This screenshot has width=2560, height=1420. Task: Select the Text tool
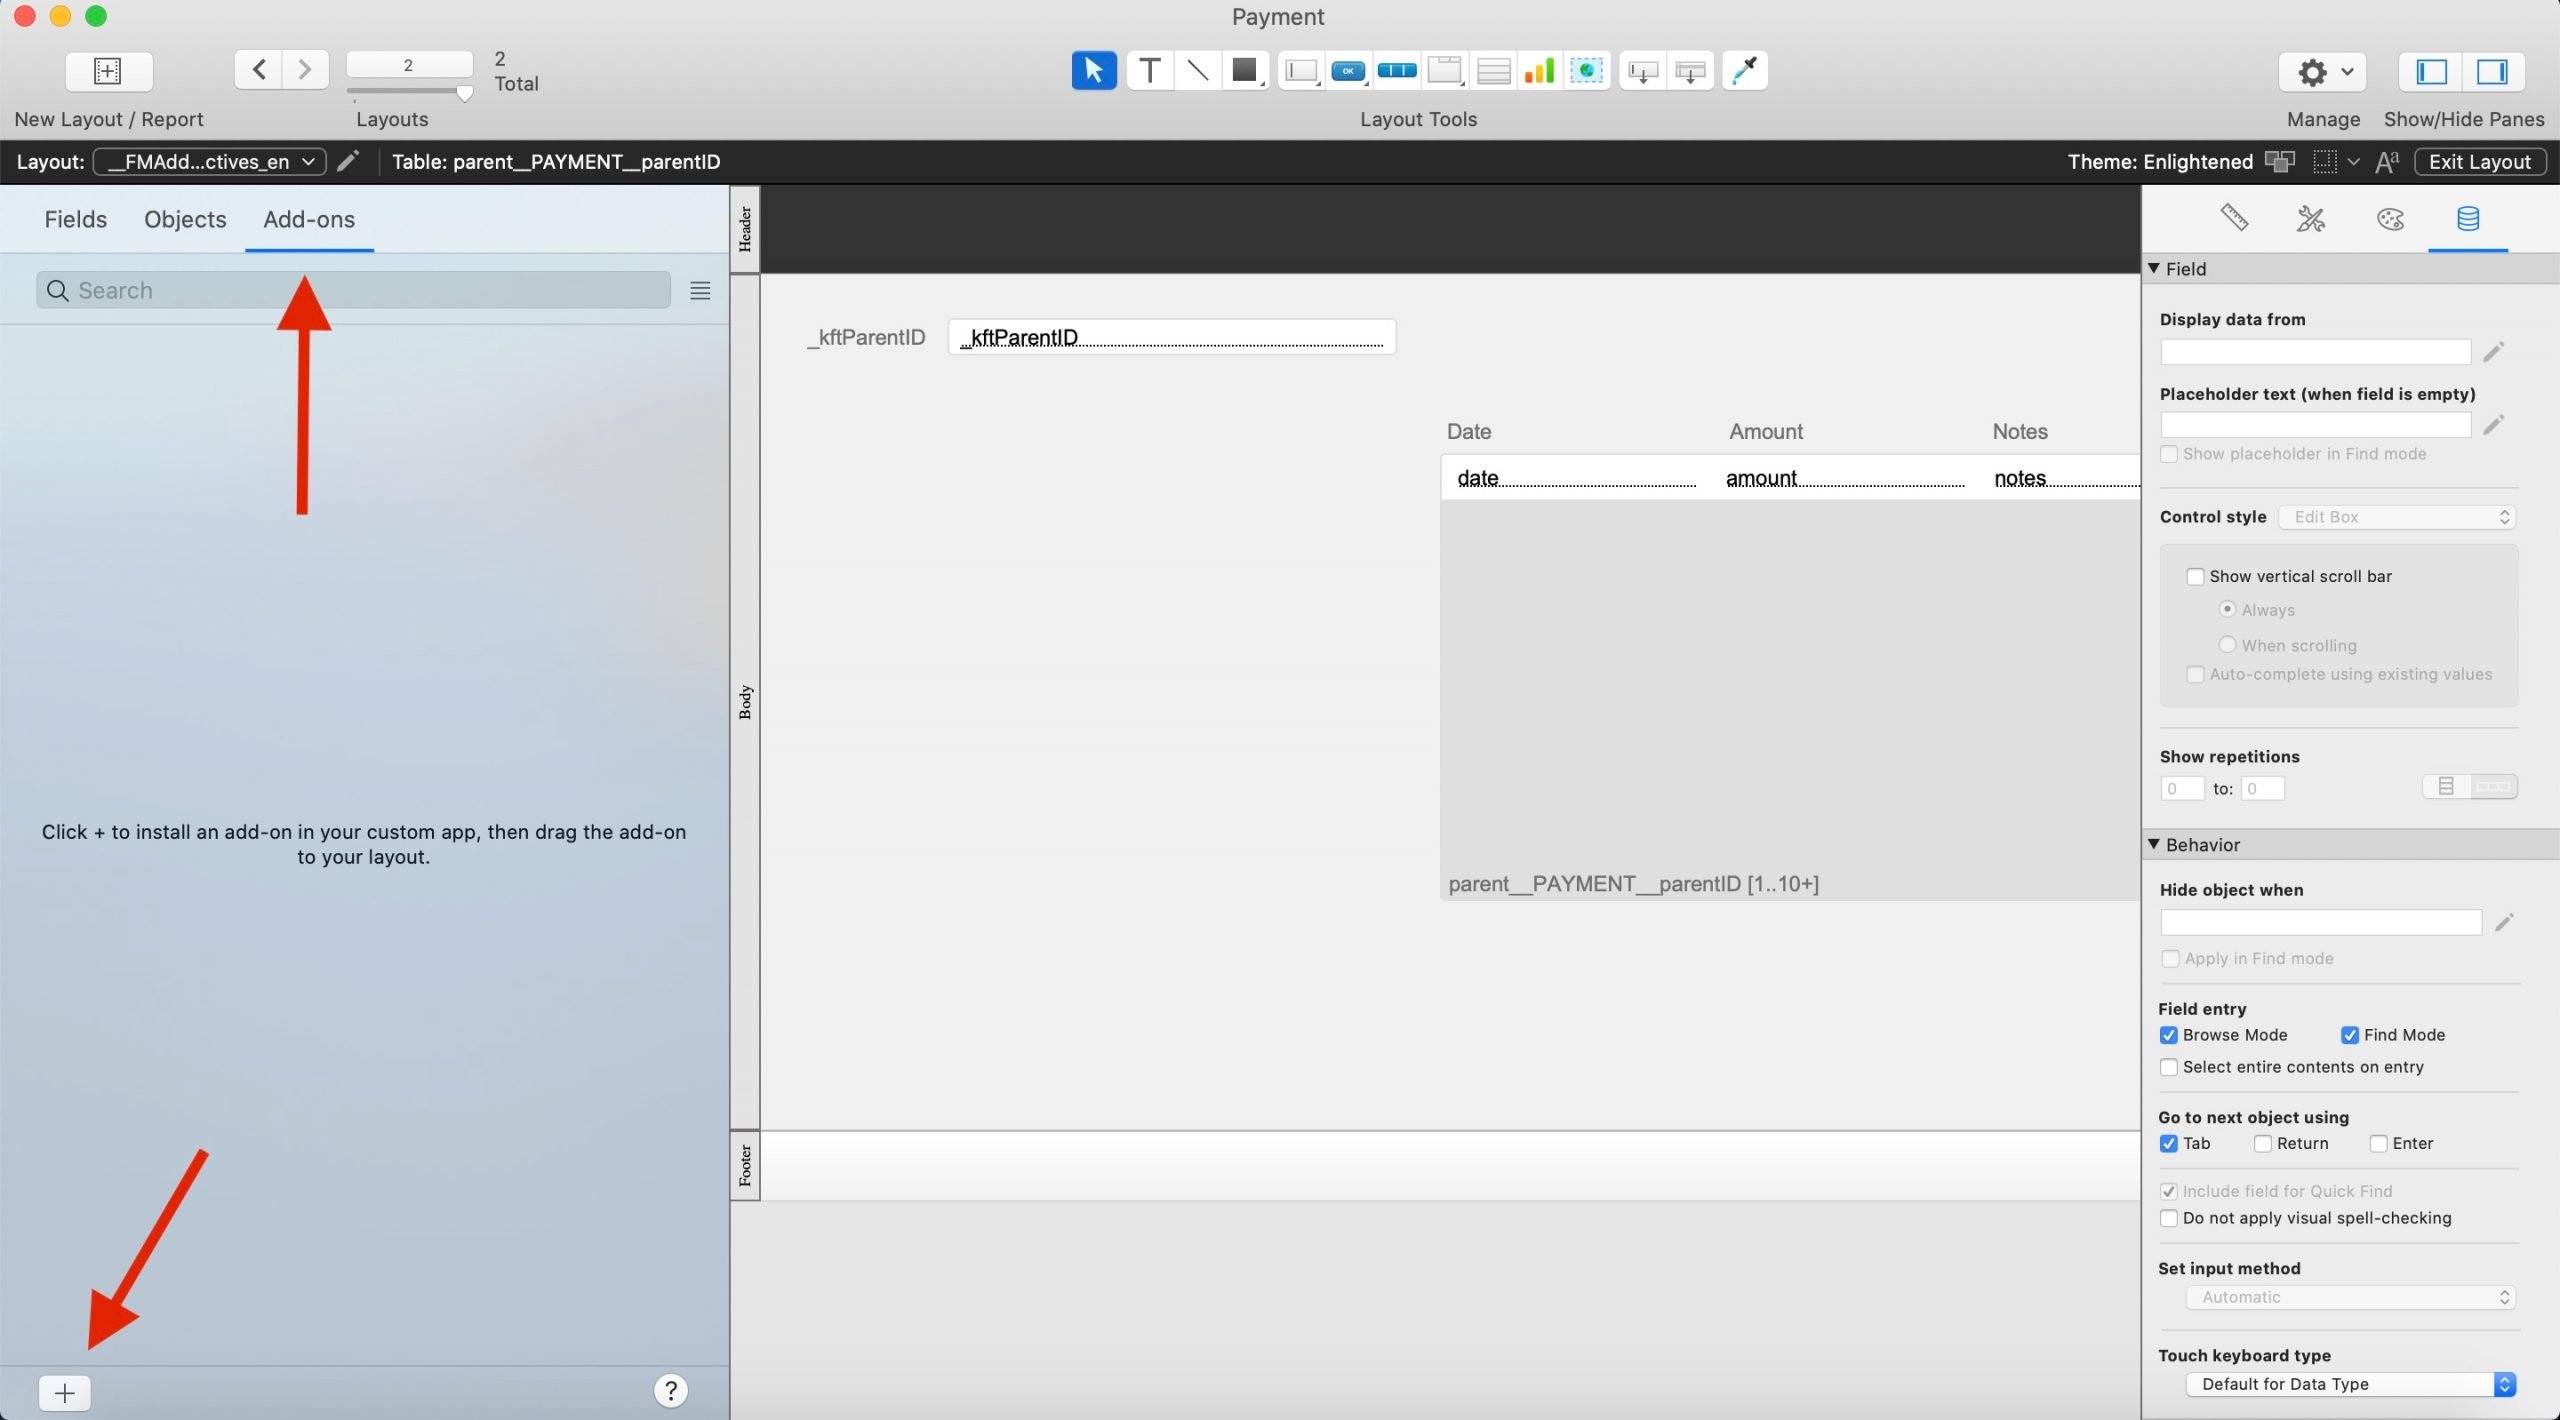[x=1150, y=71]
